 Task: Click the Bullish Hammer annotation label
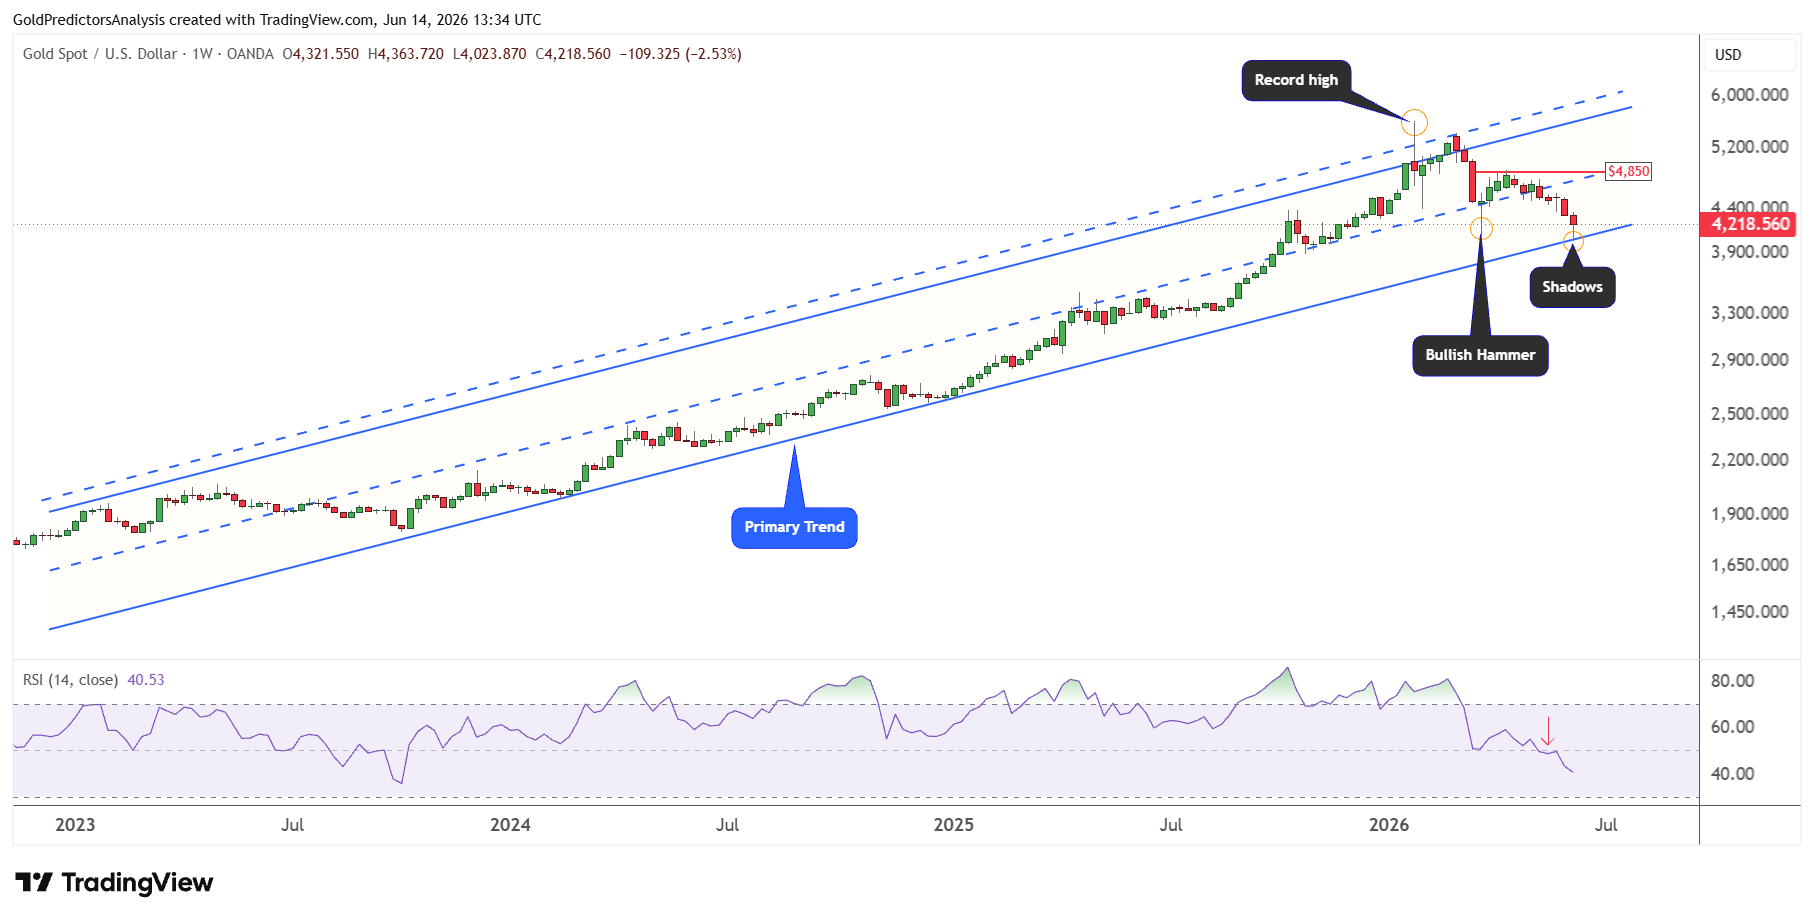coord(1480,355)
